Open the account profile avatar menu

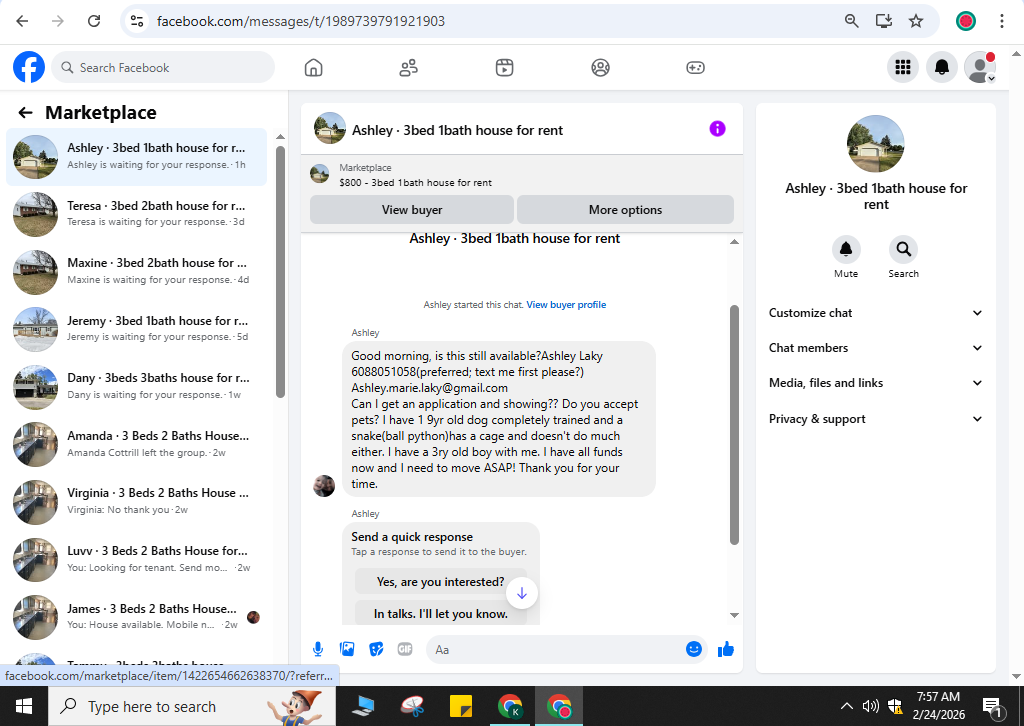pyautogui.click(x=980, y=67)
